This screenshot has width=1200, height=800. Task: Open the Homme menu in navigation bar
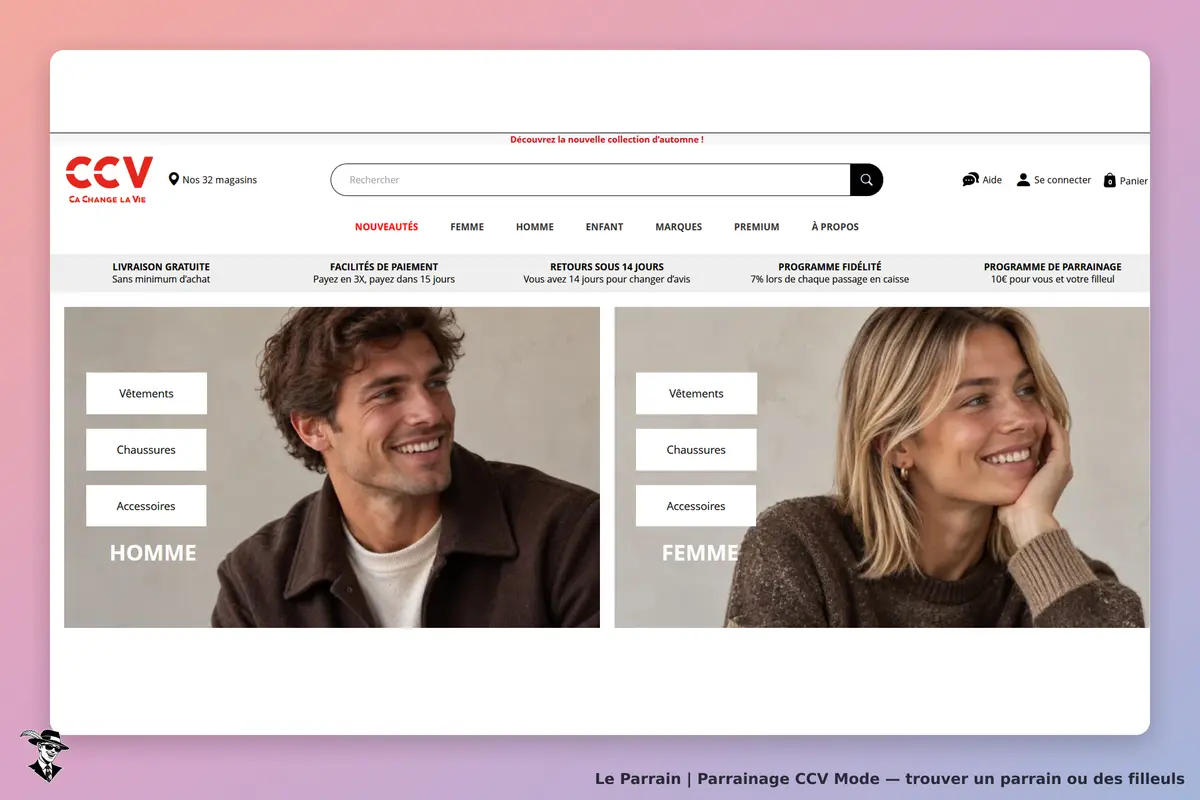(535, 227)
